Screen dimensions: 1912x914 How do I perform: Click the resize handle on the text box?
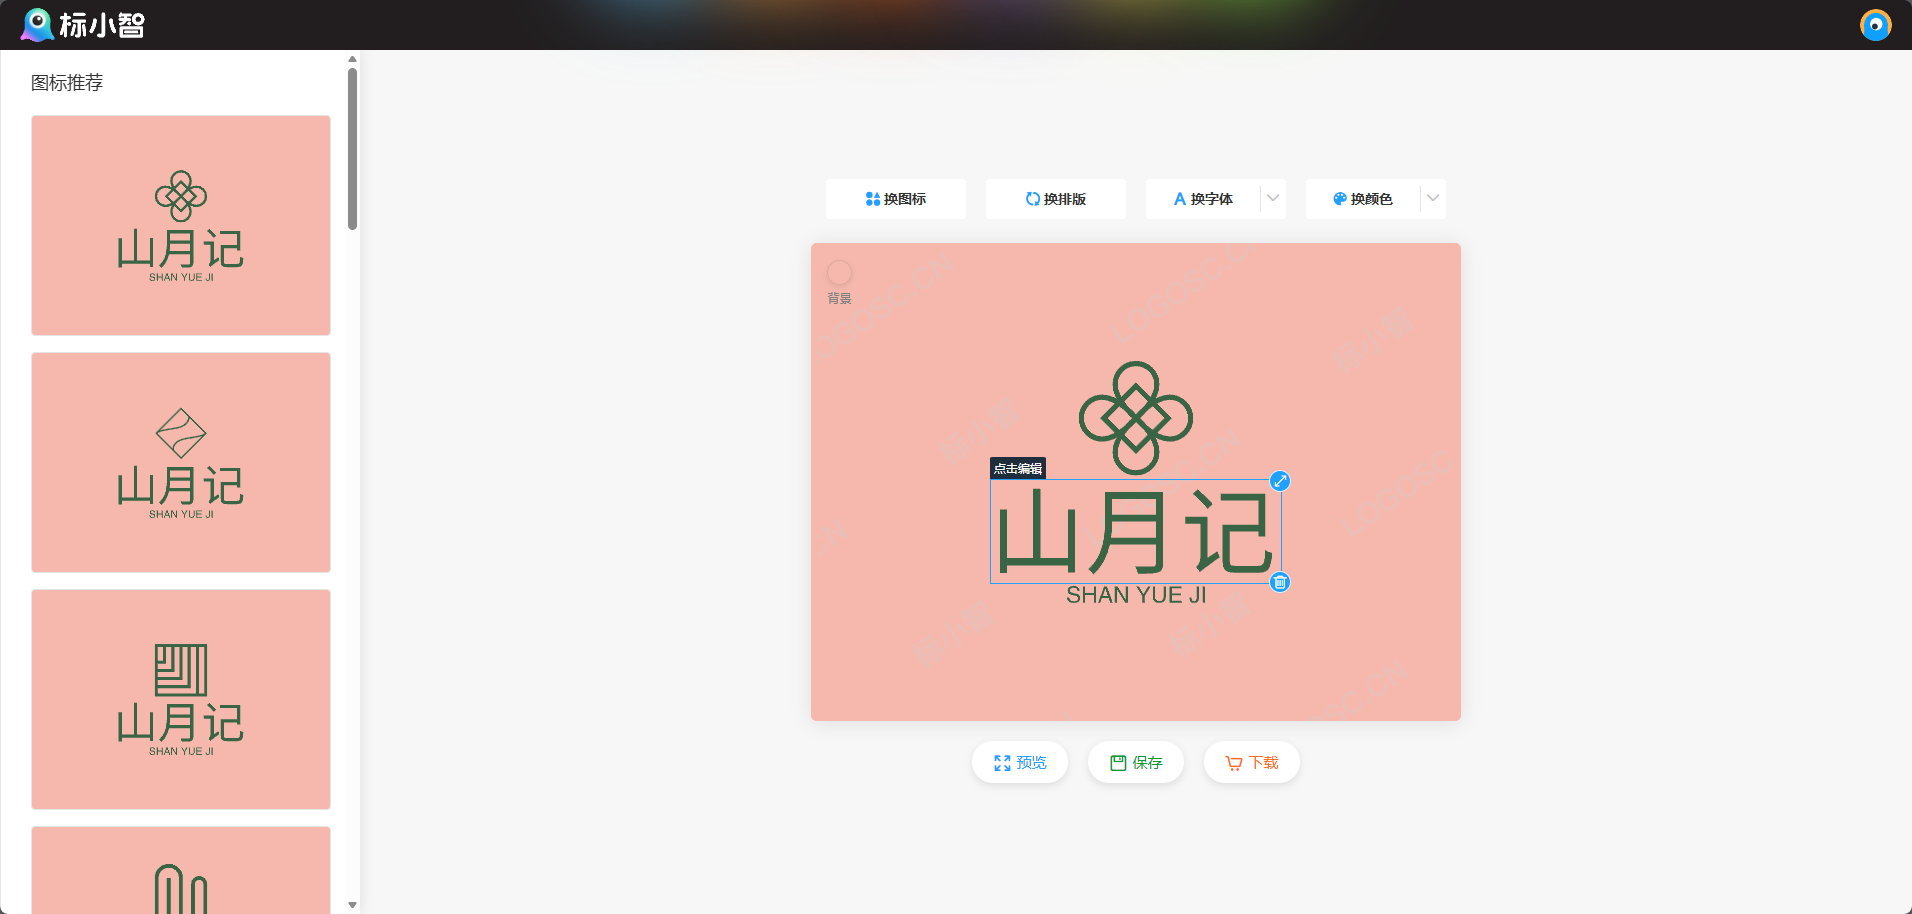click(x=1280, y=481)
